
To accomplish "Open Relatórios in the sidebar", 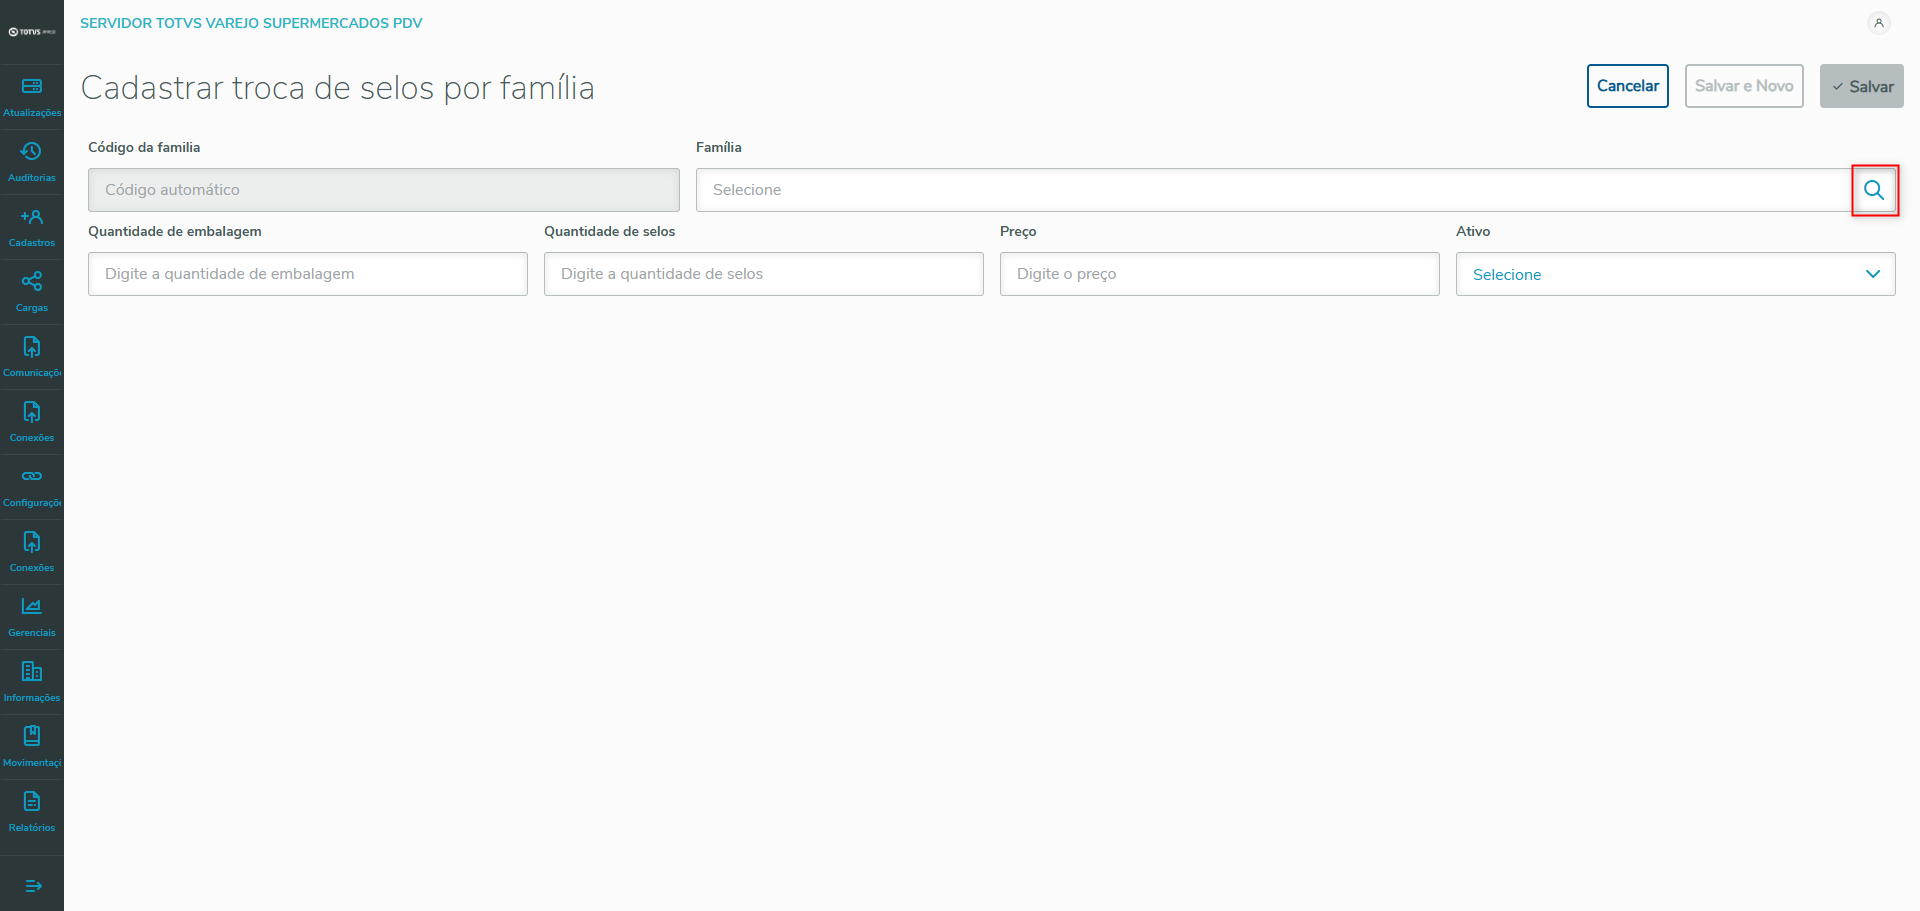I will (32, 811).
